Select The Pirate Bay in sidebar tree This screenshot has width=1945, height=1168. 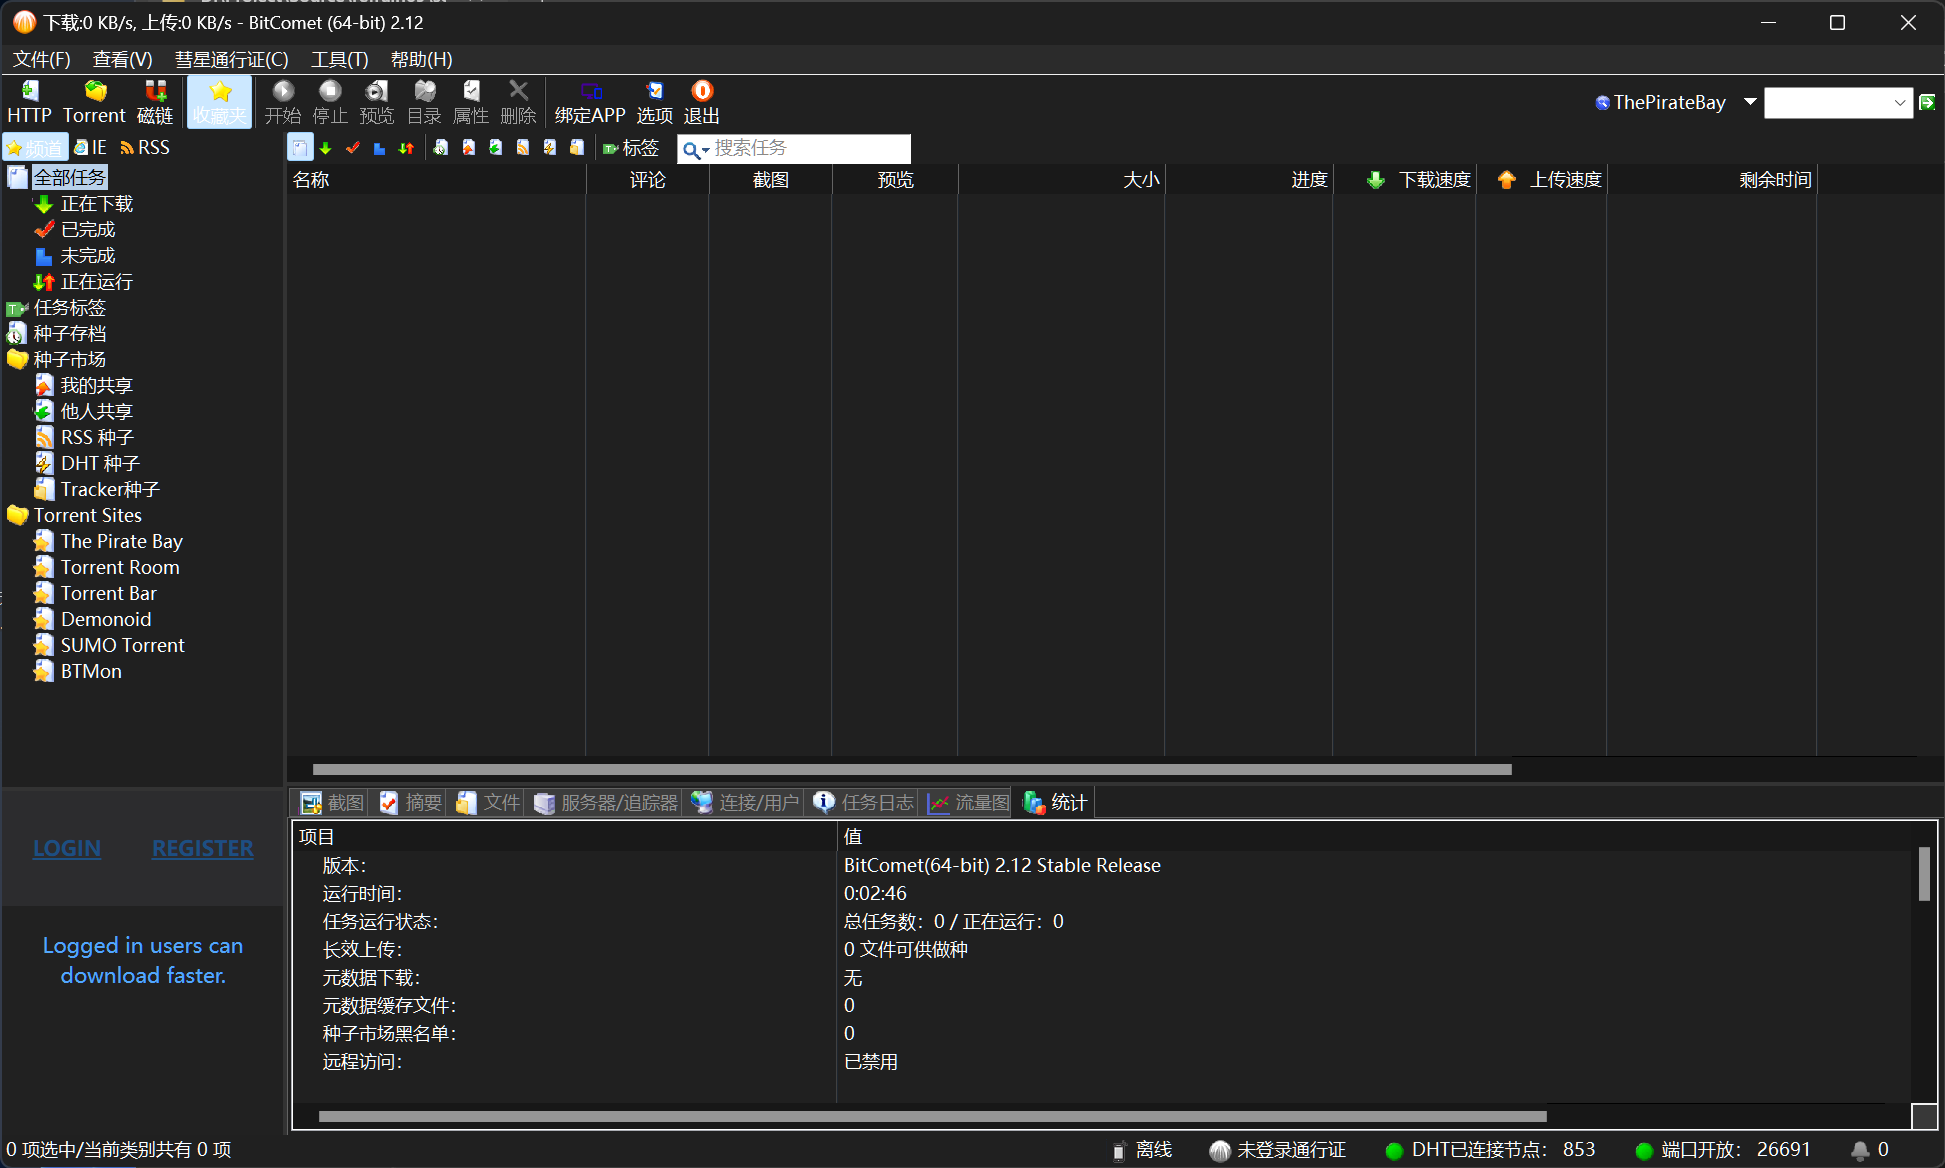(x=121, y=541)
